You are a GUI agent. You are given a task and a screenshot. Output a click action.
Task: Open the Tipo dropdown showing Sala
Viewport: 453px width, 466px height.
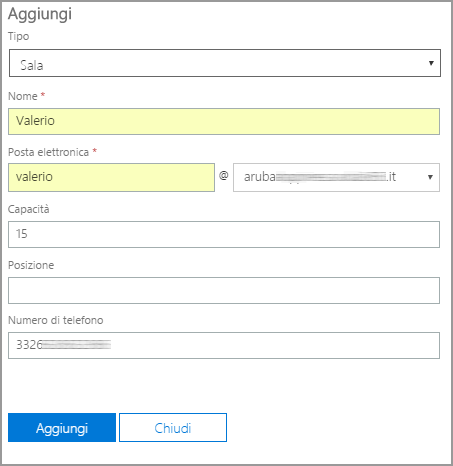coord(225,63)
